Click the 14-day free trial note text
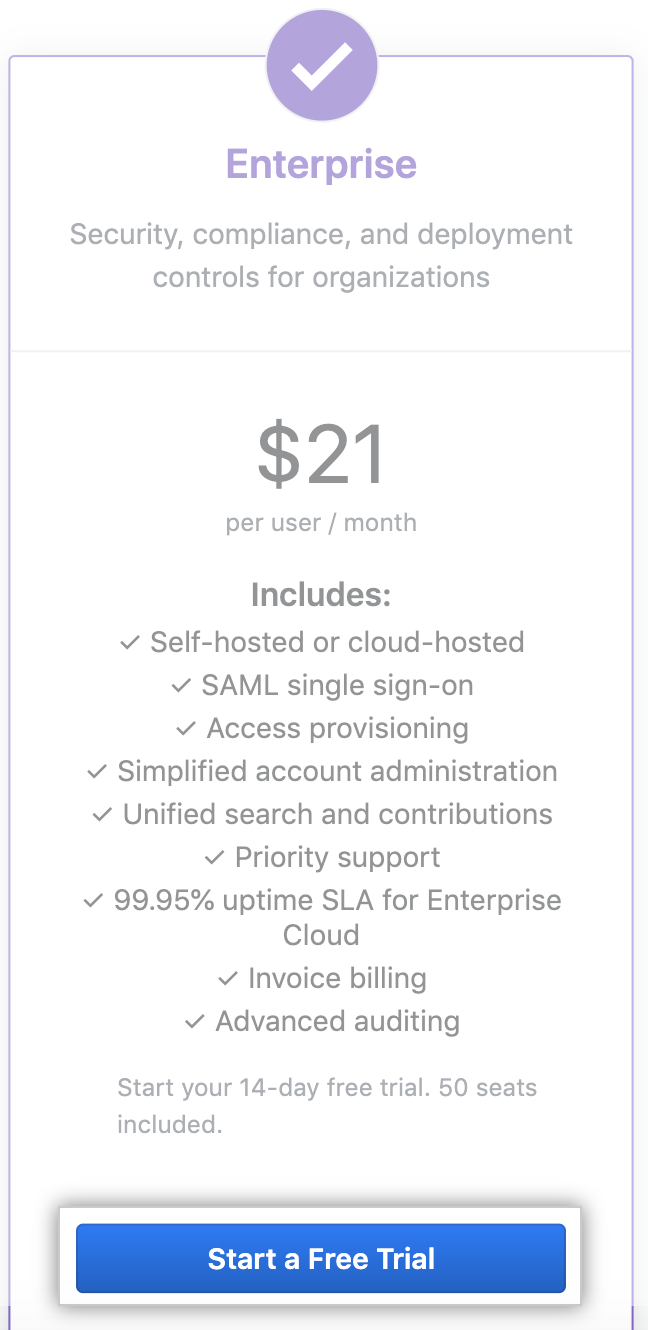This screenshot has width=648, height=1330. 327,1105
